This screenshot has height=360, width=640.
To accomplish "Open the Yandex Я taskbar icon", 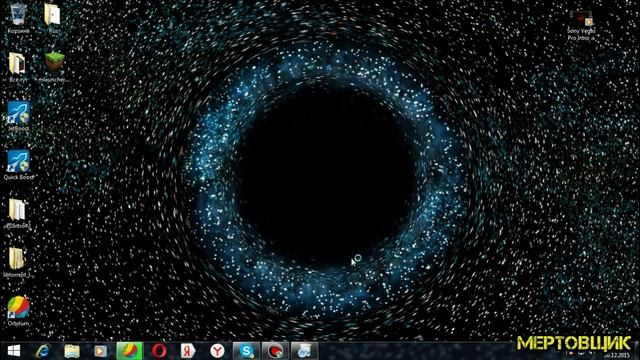I will (x=188, y=351).
